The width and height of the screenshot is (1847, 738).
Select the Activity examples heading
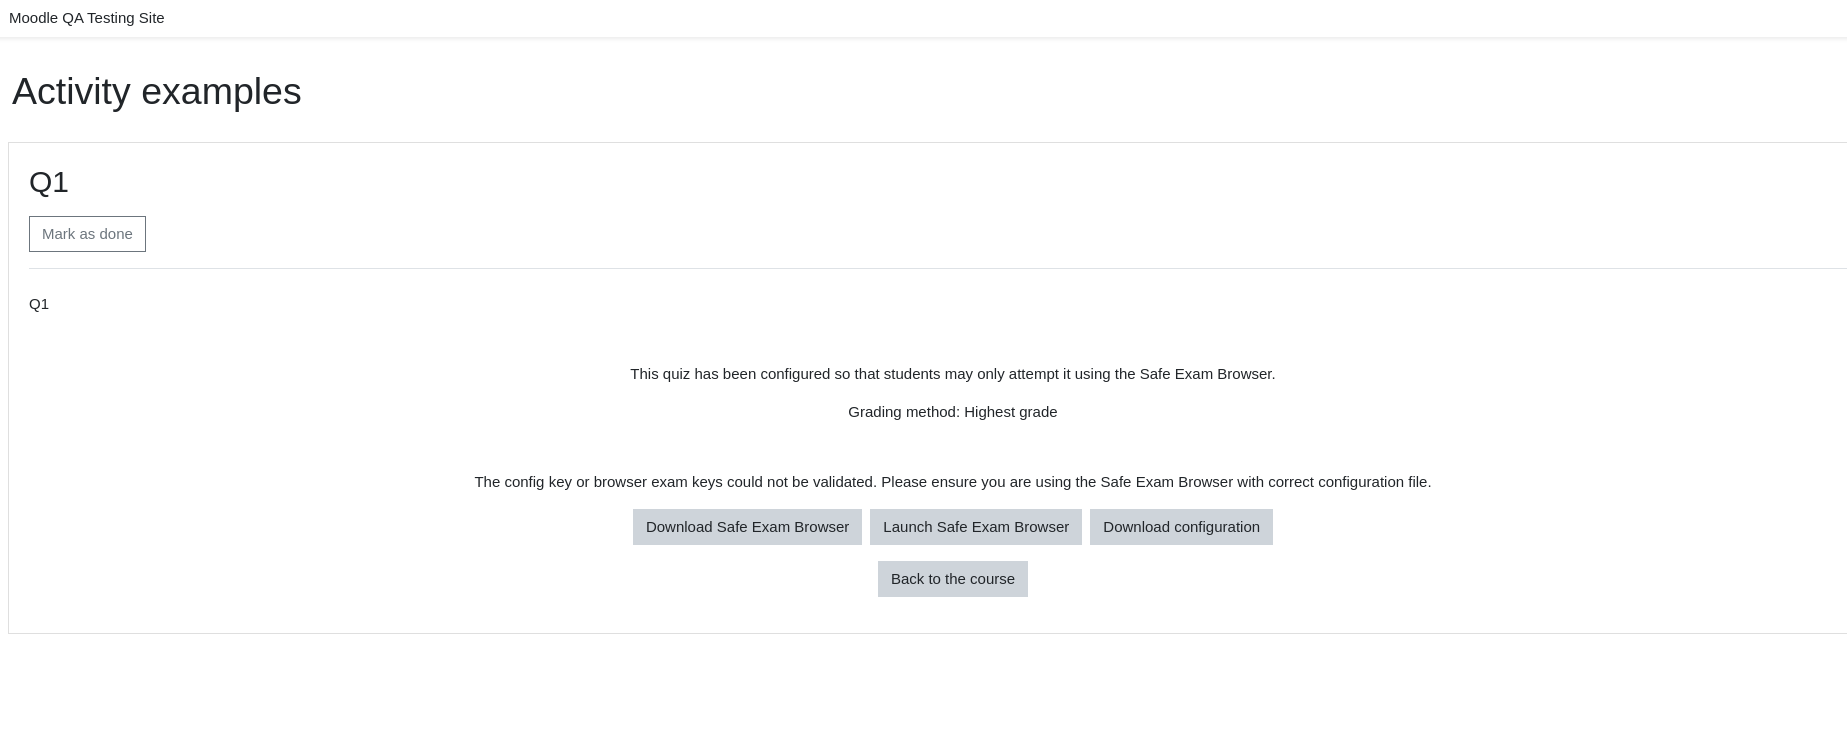[157, 91]
